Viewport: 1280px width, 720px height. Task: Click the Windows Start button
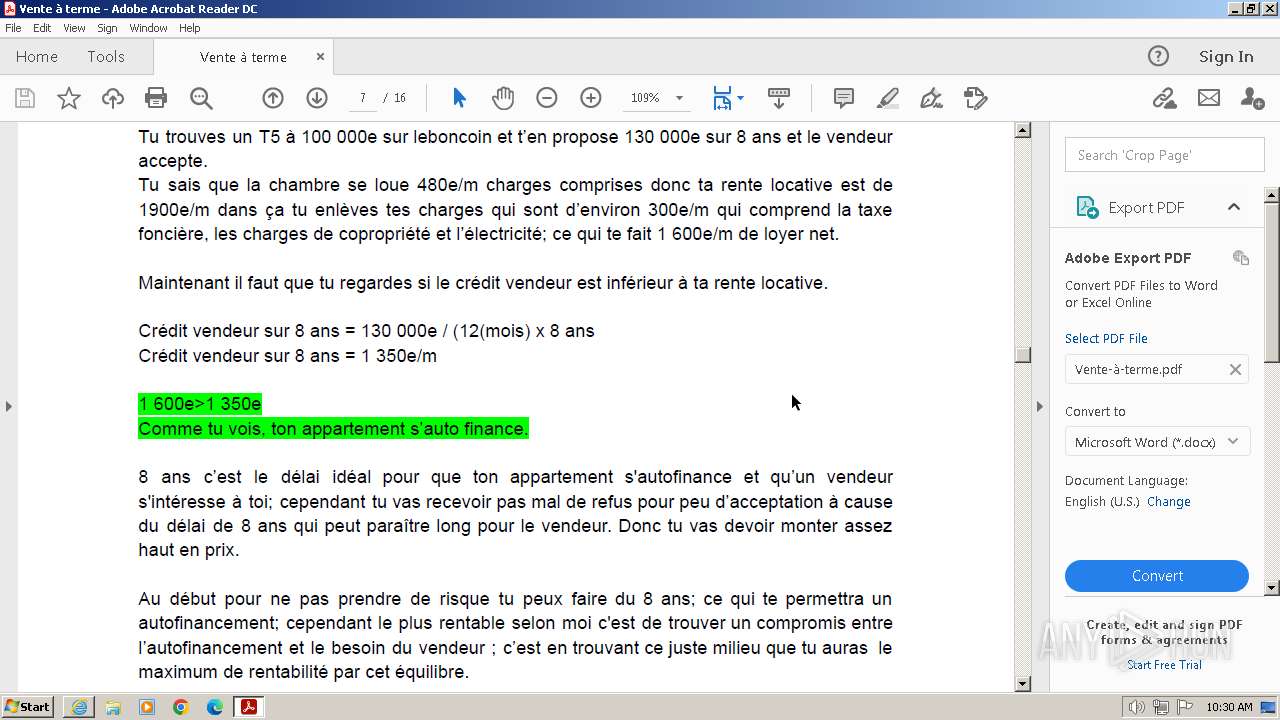click(28, 707)
